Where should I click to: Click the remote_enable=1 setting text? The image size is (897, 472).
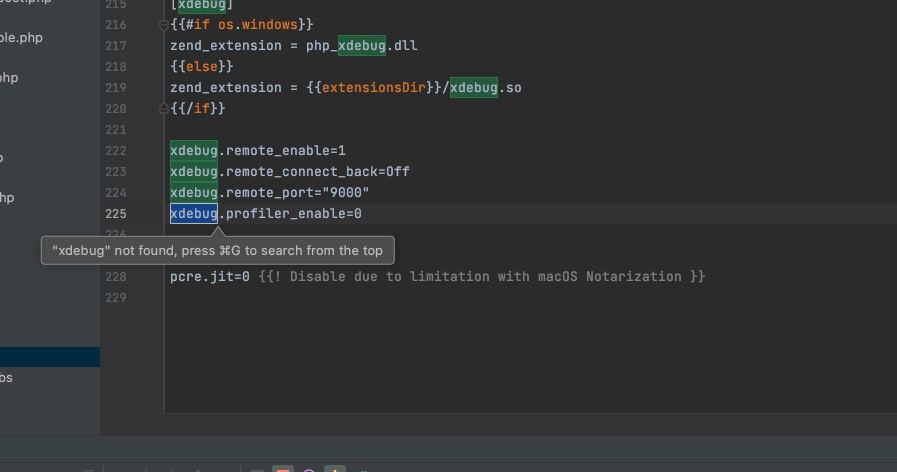click(285, 150)
